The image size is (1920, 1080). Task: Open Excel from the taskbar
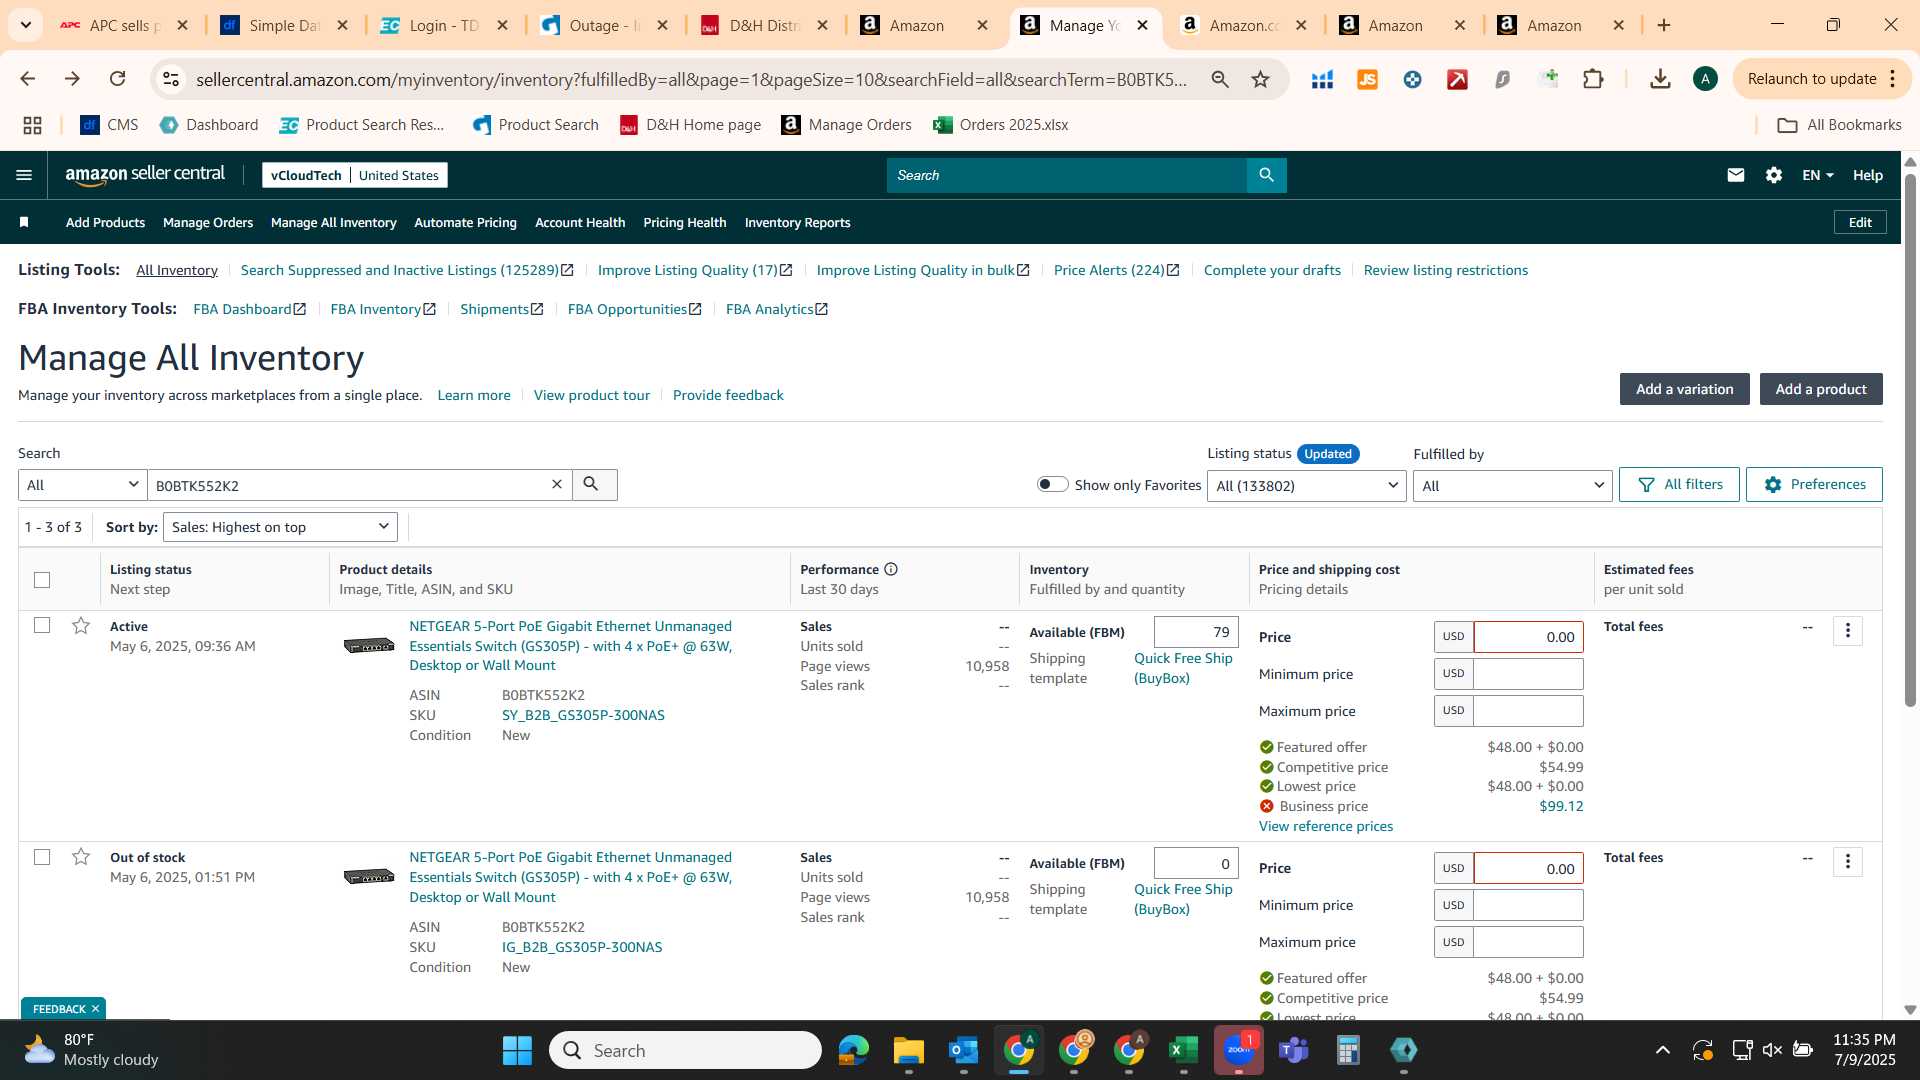tap(1183, 1050)
